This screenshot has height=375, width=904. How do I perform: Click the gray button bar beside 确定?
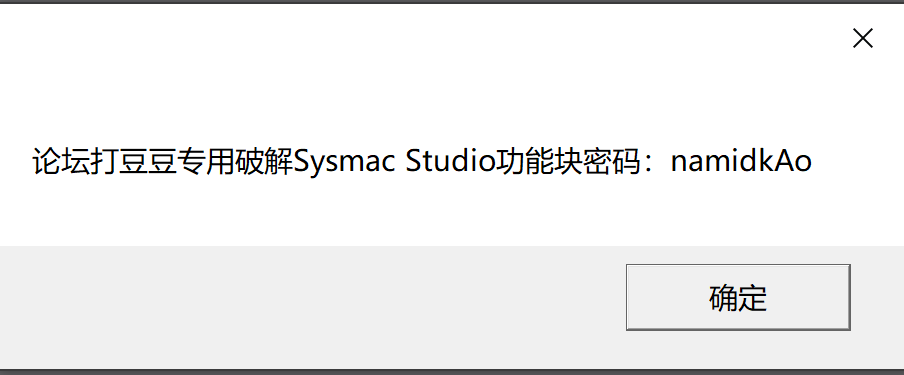pos(311,306)
